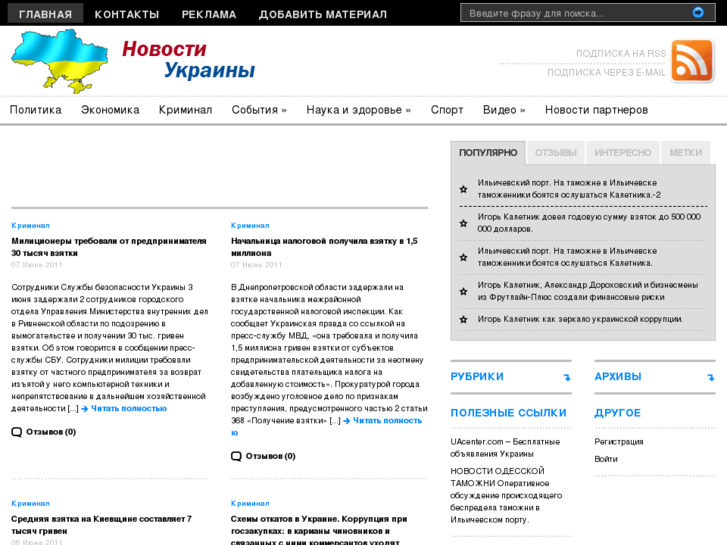Open the Видео dropdown menu

[504, 110]
